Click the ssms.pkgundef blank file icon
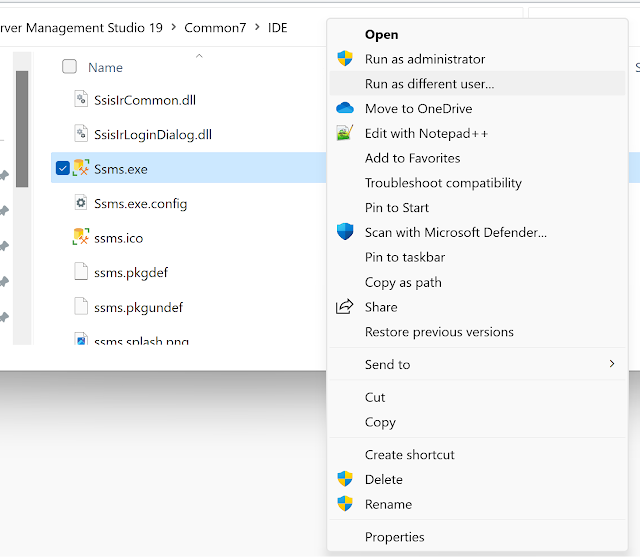Viewport: 640px width, 557px height. [x=81, y=306]
